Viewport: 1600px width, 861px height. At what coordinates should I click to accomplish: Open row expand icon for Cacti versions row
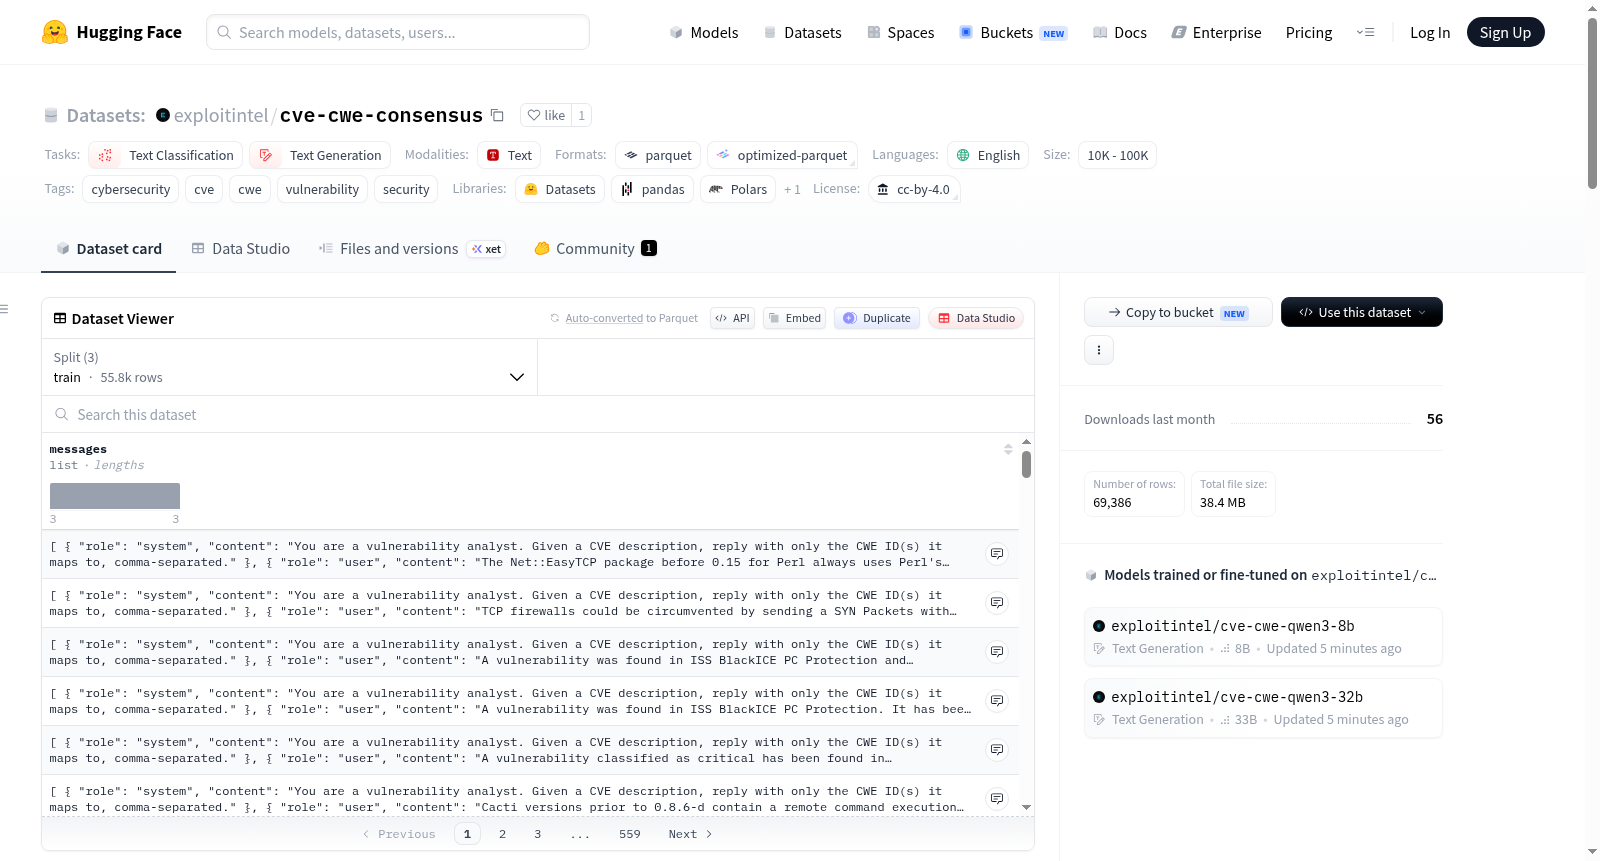click(x=997, y=799)
